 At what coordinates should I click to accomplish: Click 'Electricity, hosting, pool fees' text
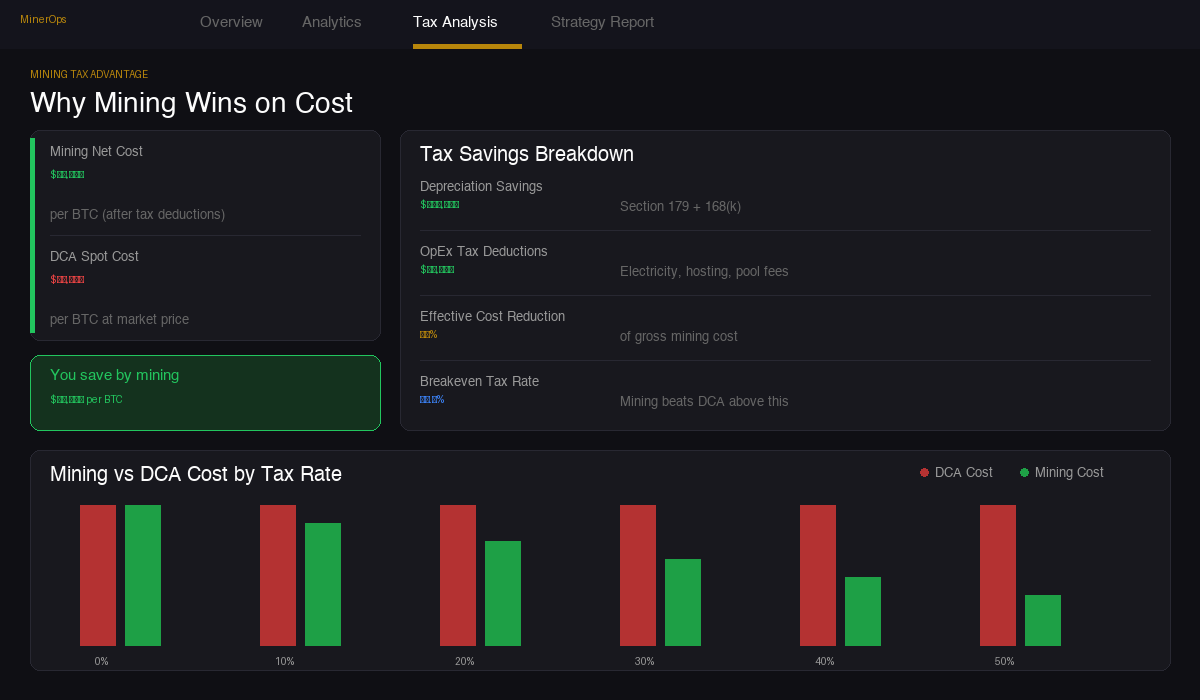[704, 271]
